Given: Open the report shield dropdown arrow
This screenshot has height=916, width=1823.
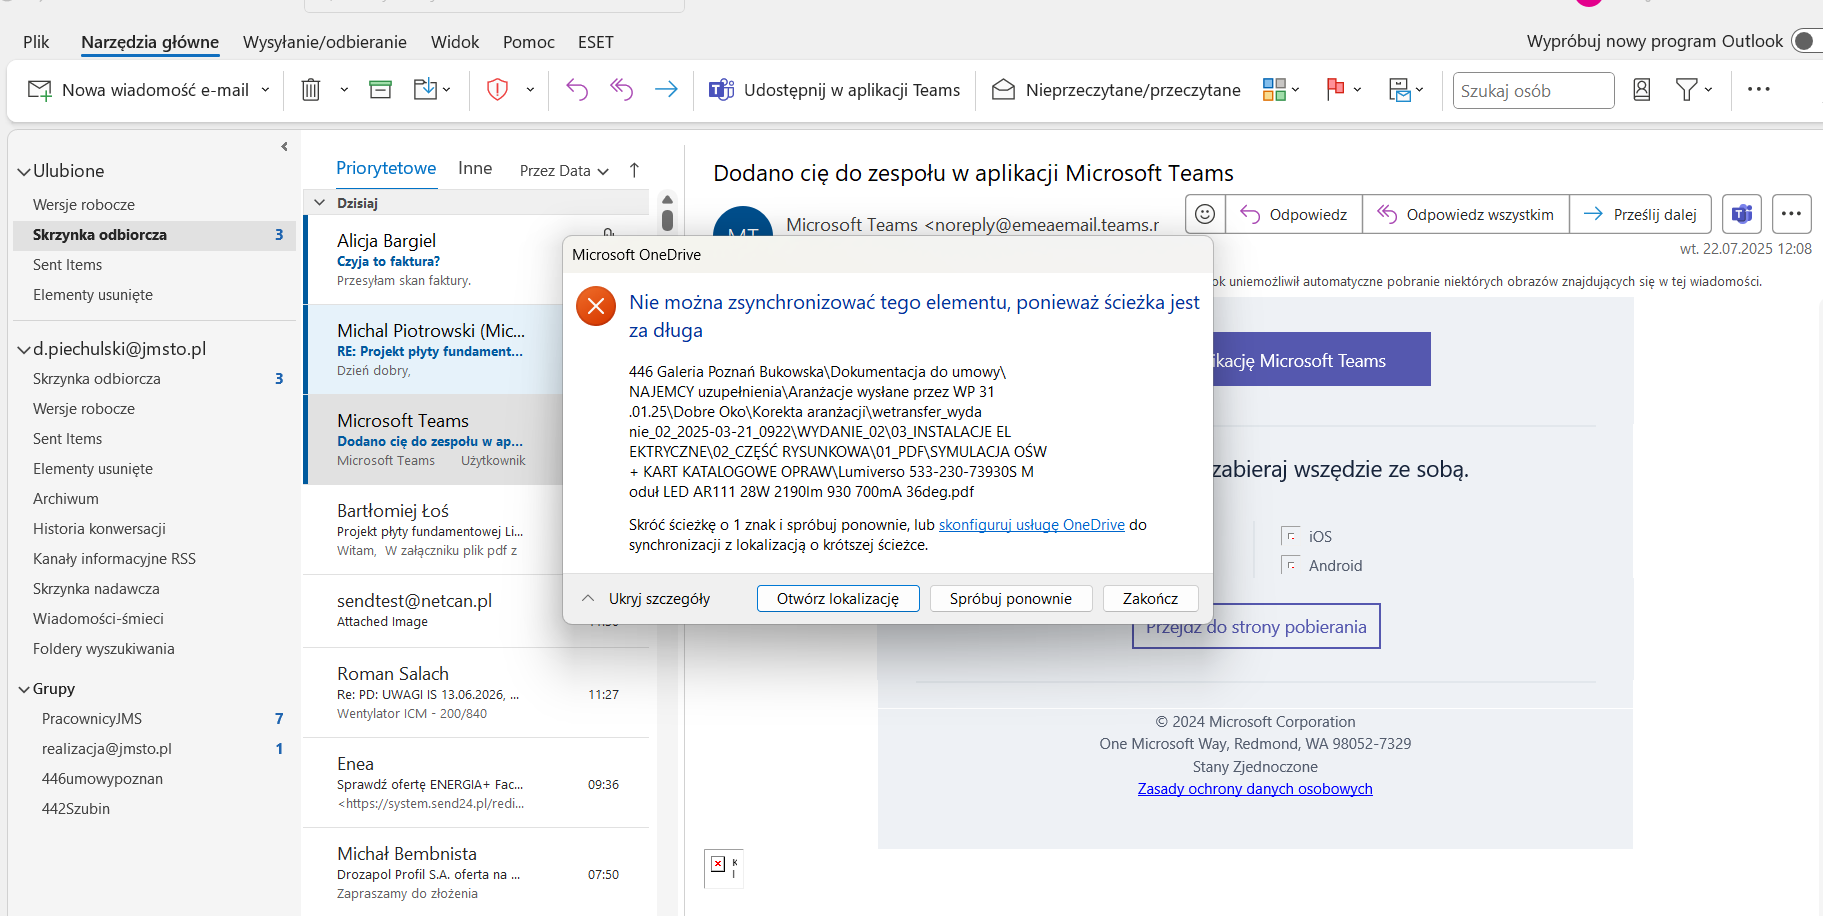Looking at the screenshot, I should (530, 90).
